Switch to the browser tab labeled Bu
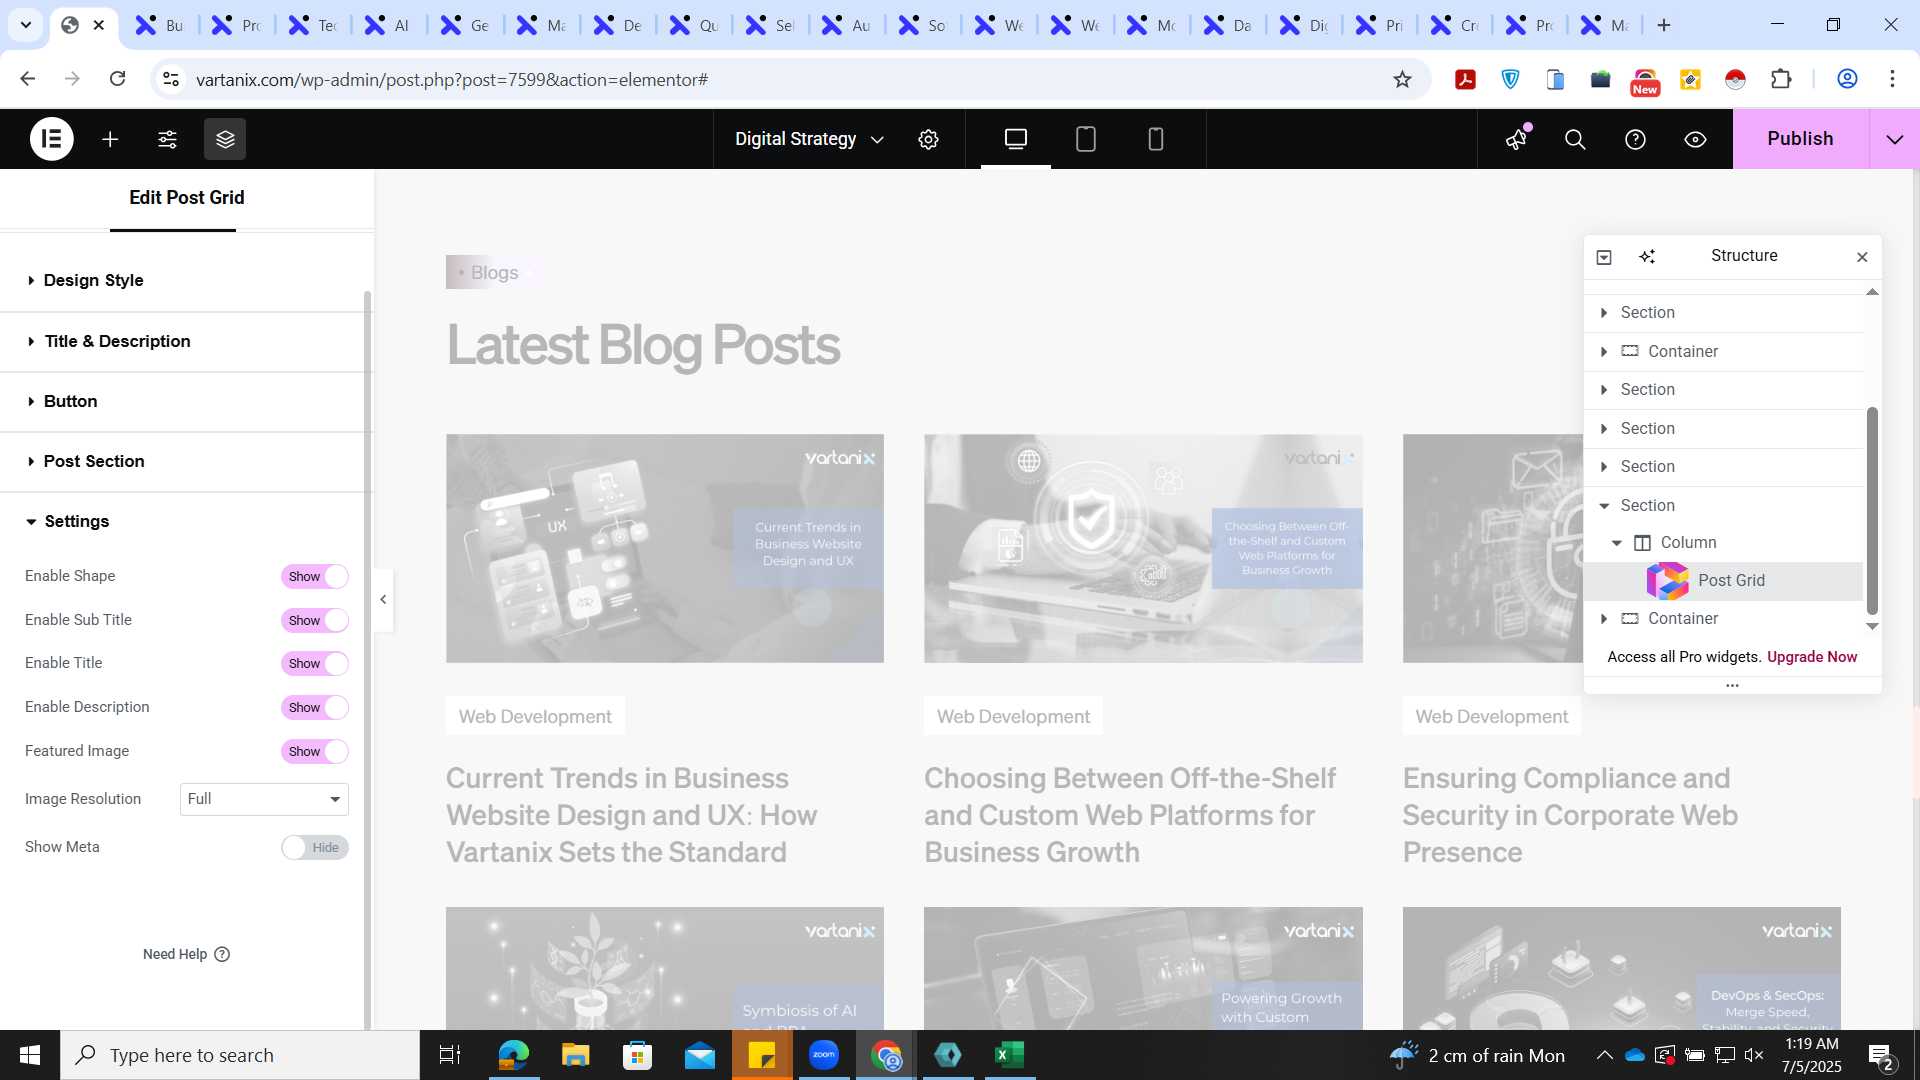 159,25
